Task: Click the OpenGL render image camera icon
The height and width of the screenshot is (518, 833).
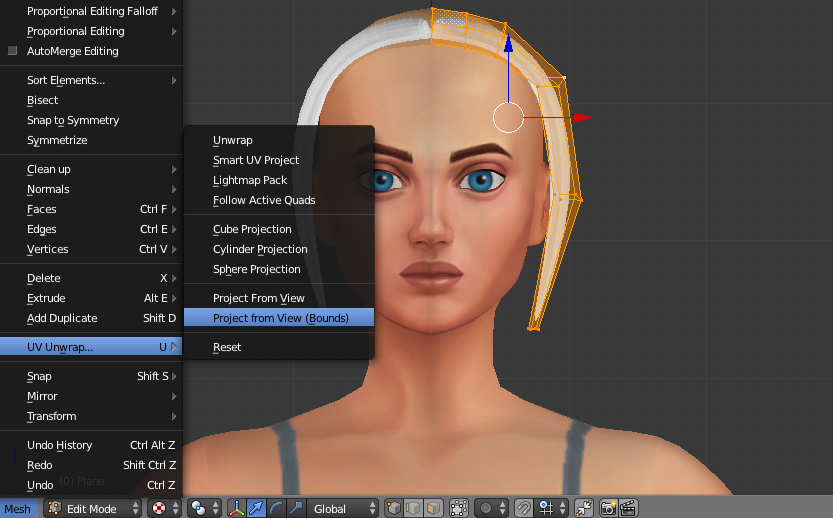Action: [608, 508]
